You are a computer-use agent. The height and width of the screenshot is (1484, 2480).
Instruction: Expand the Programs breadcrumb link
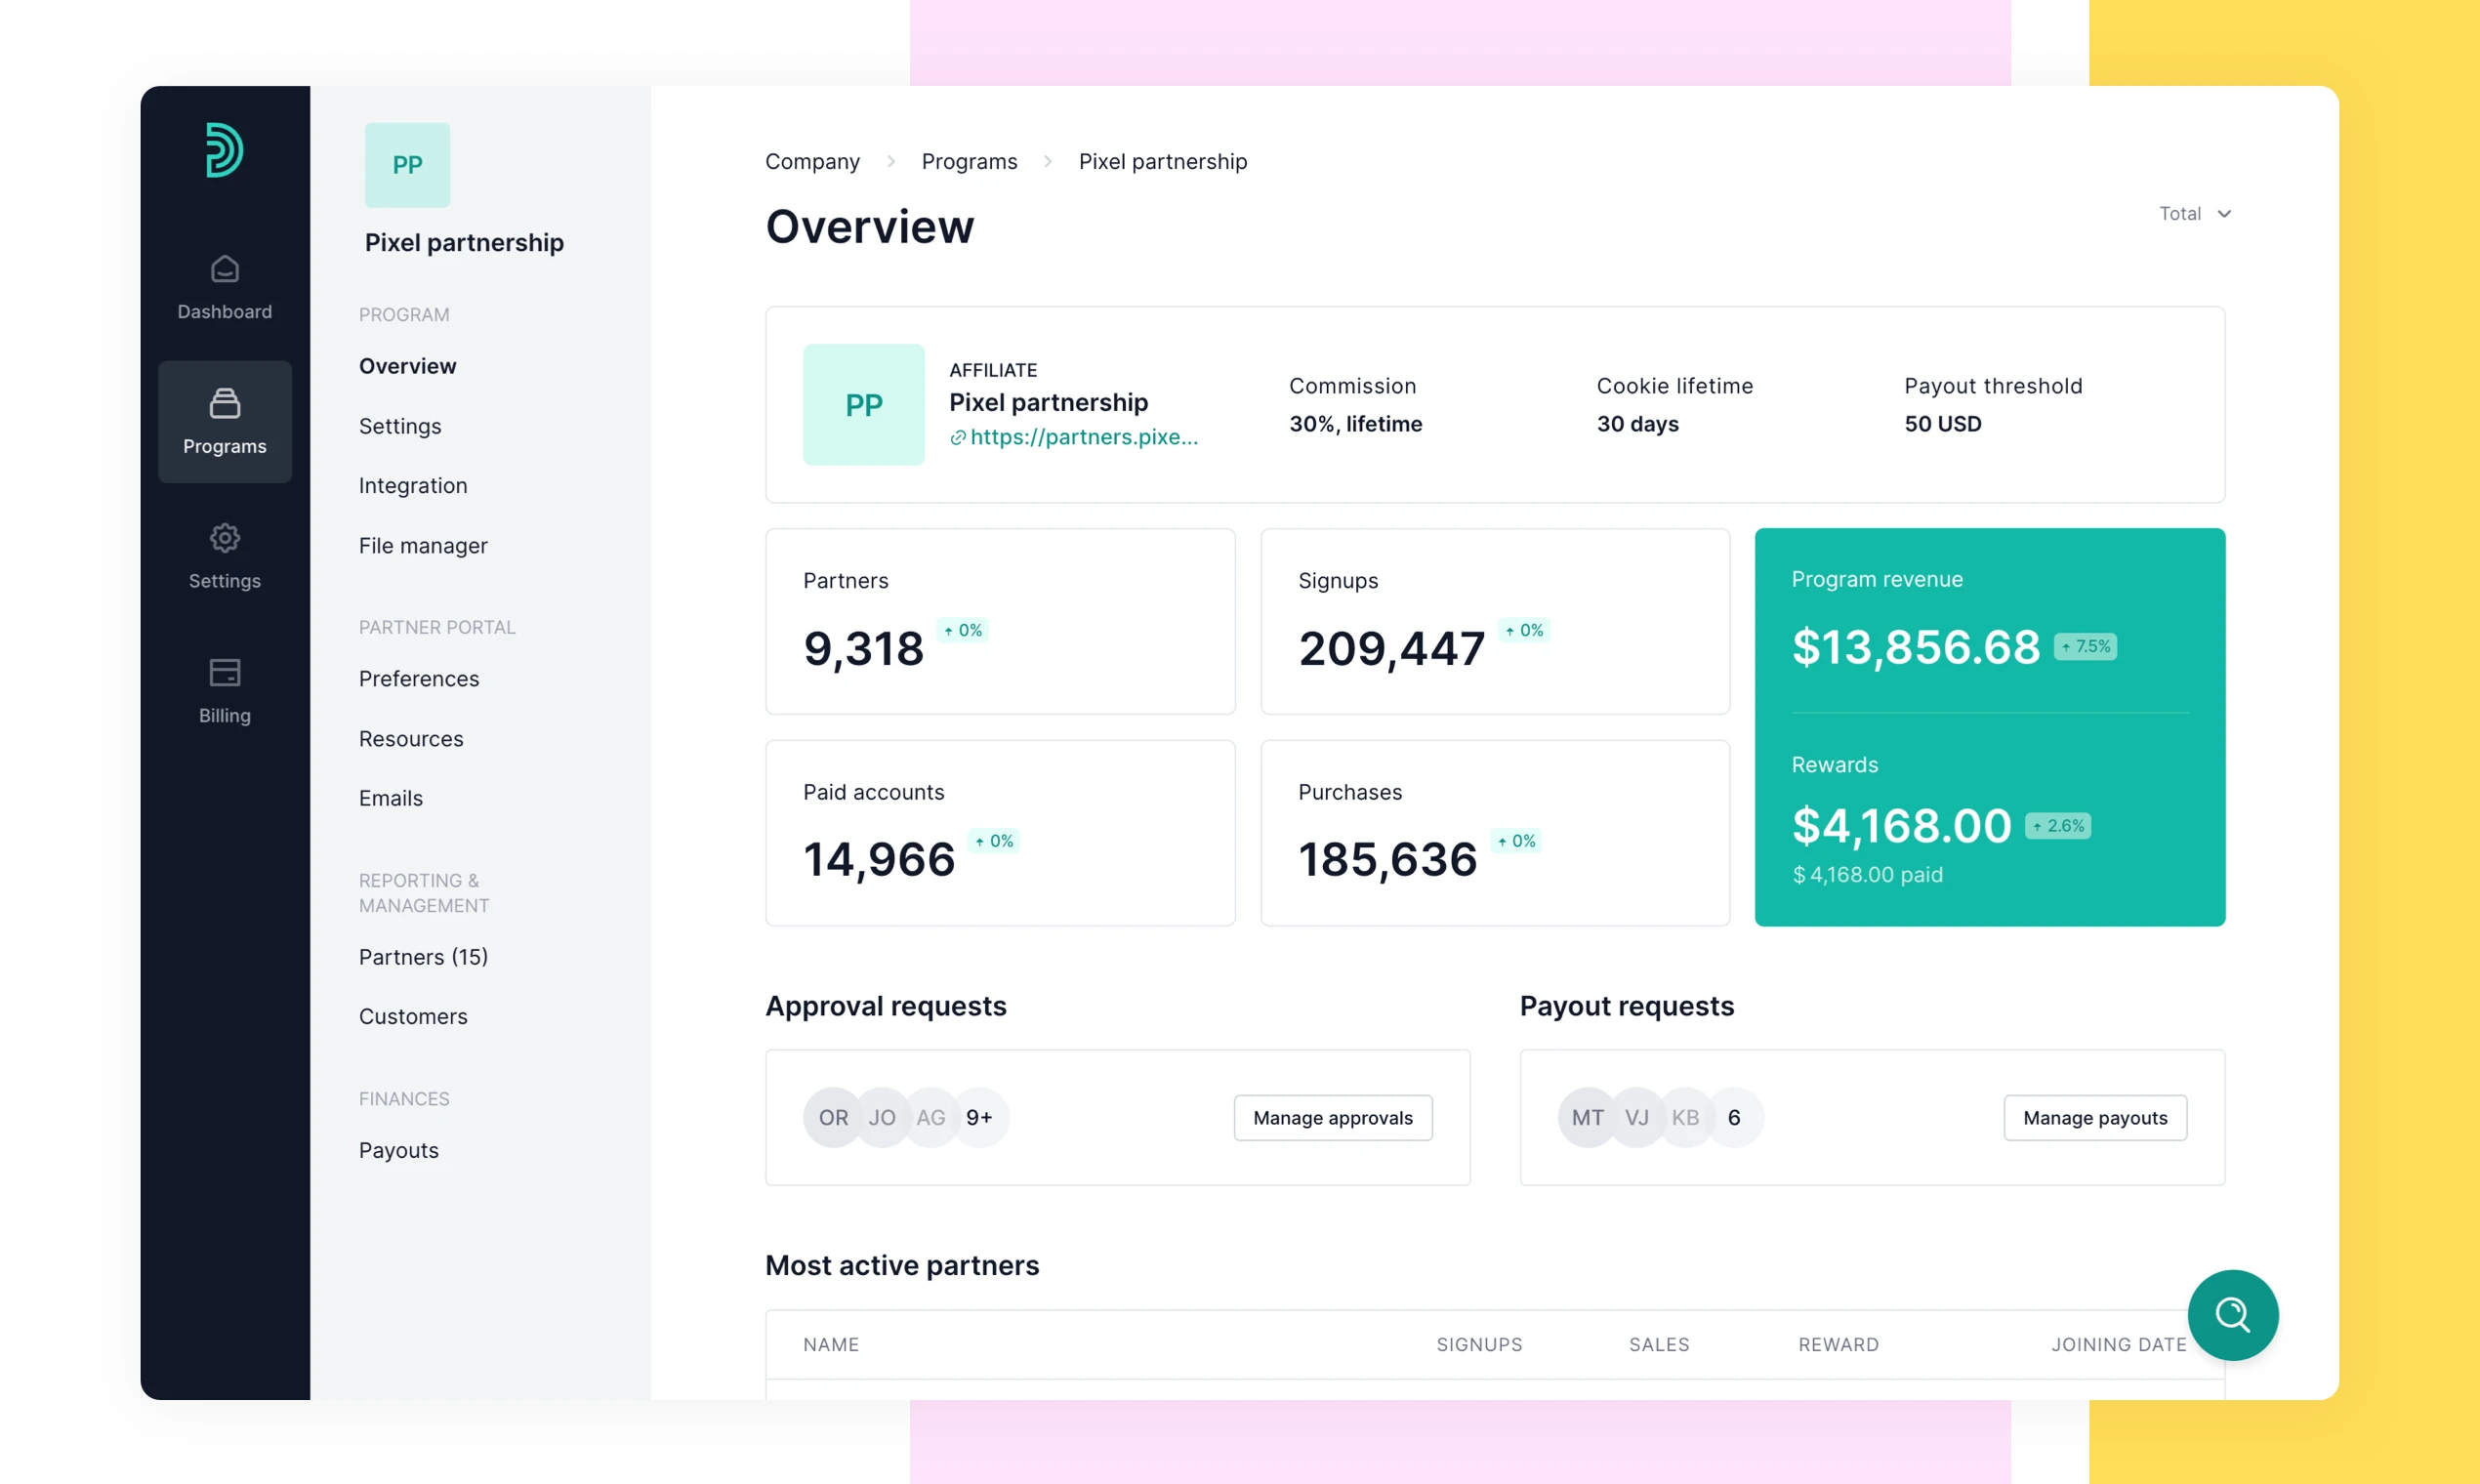pyautogui.click(x=970, y=161)
